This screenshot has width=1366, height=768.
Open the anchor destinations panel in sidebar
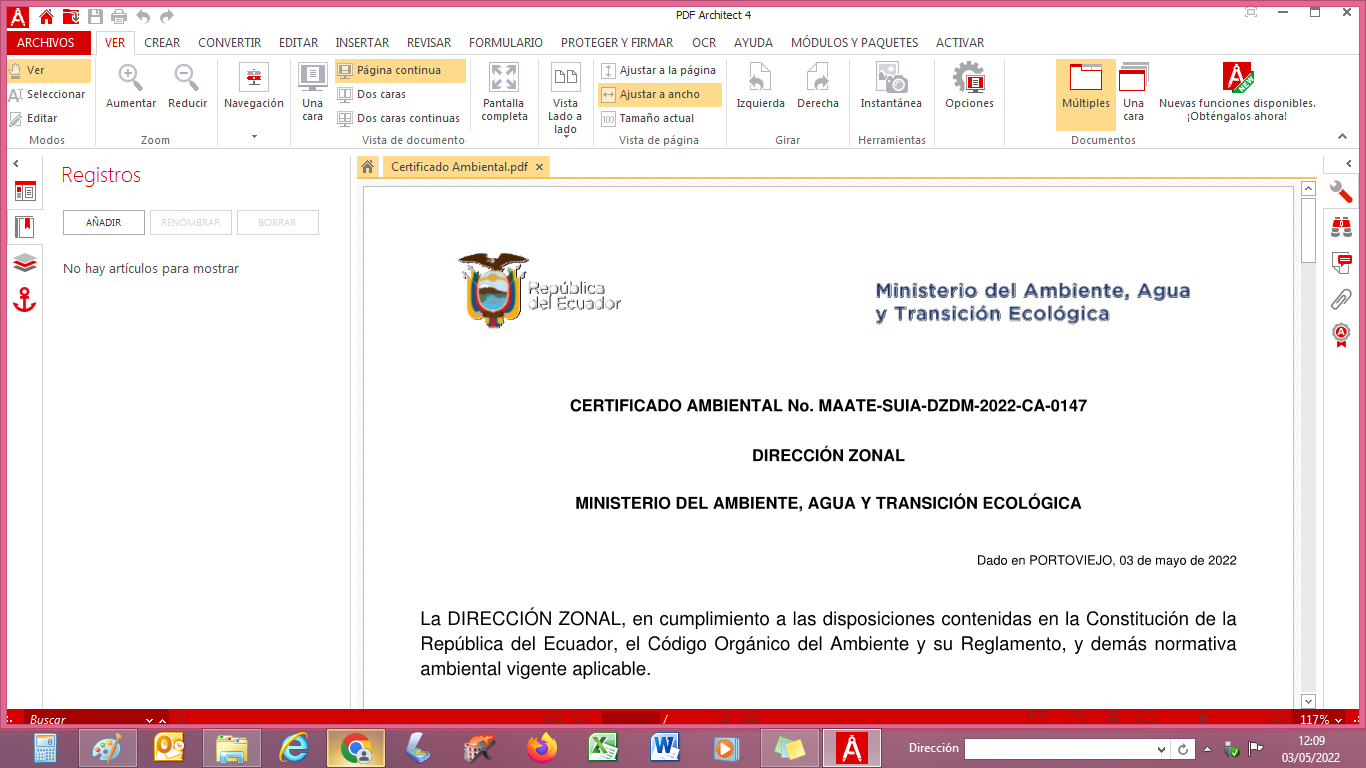[25, 299]
